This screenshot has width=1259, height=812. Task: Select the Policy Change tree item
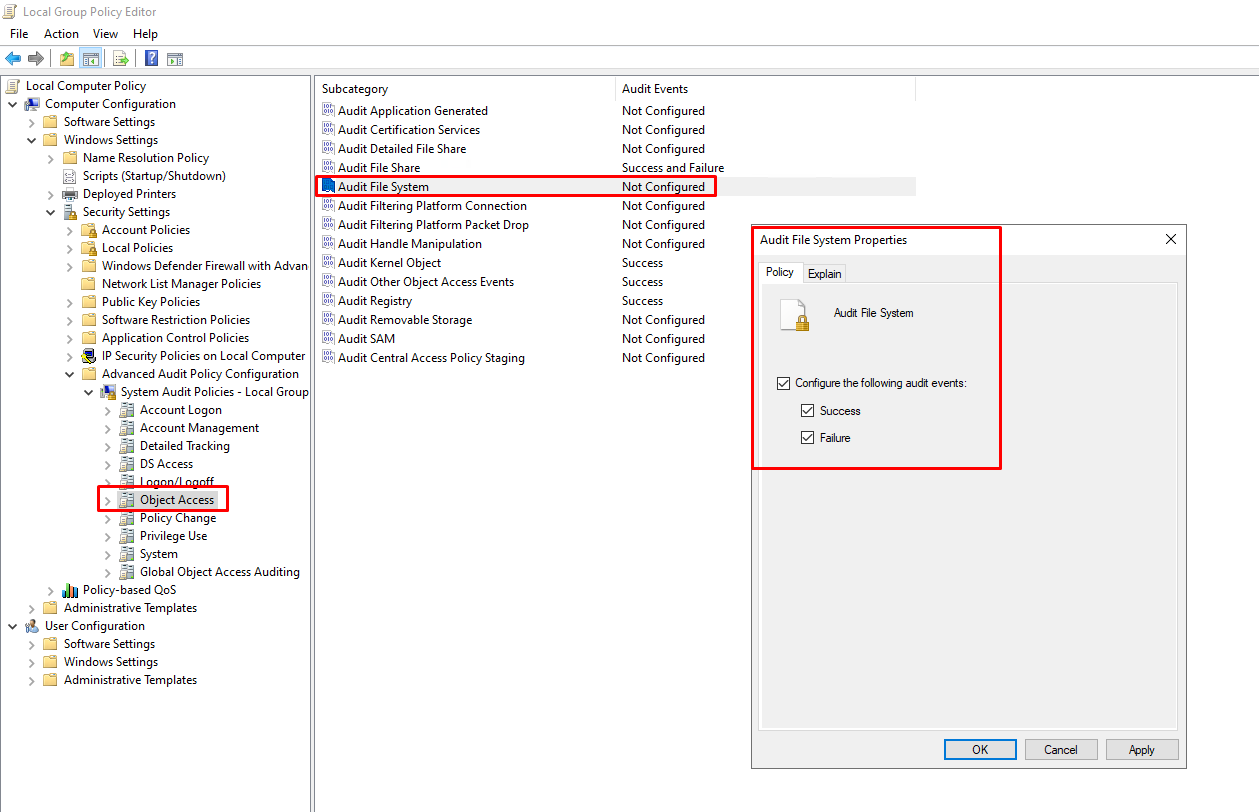(178, 518)
